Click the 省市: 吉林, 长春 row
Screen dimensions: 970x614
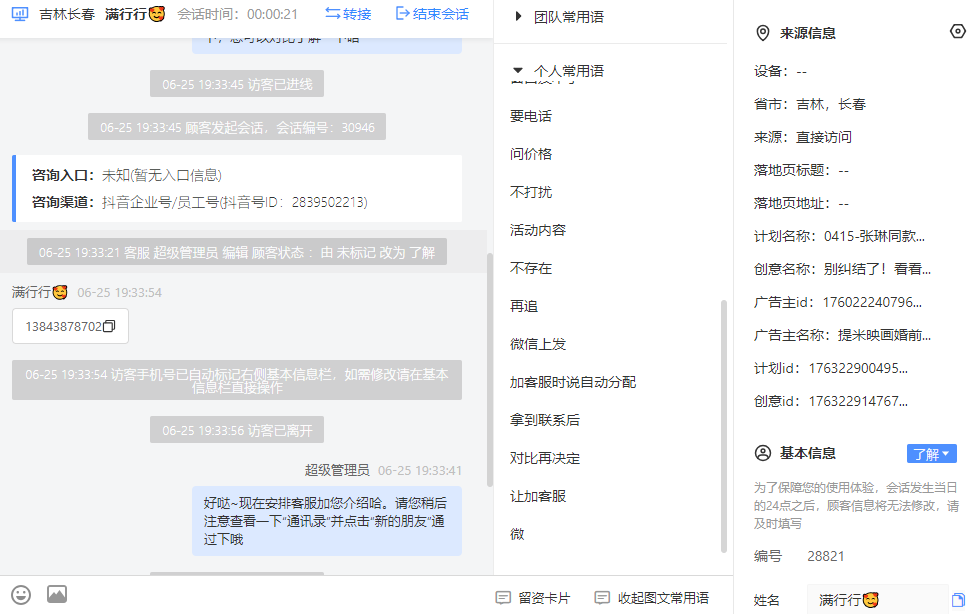coord(810,104)
